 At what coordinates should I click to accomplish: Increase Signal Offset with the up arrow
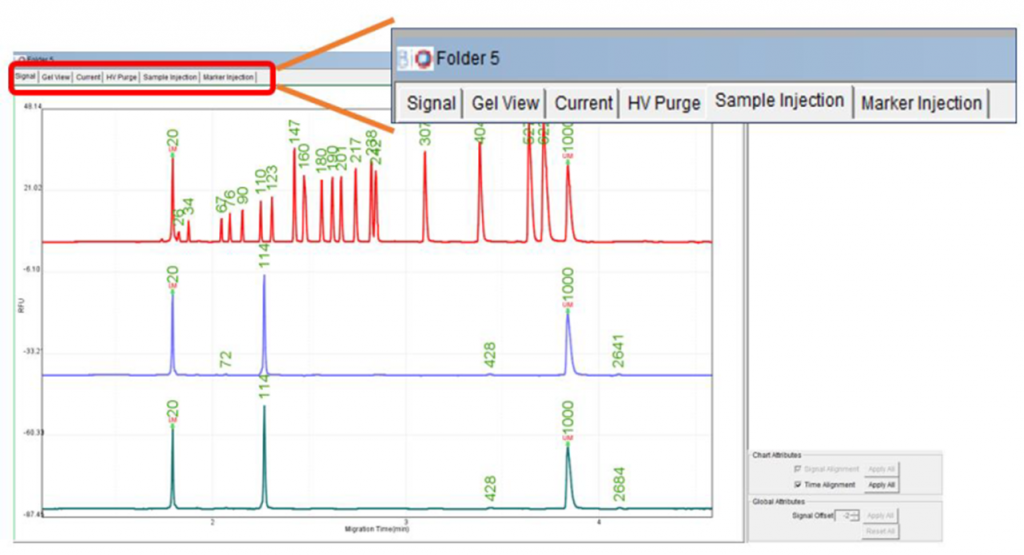[x=855, y=512]
